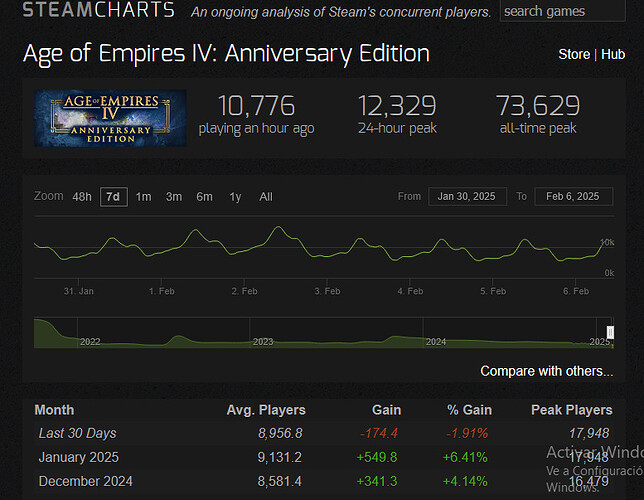Switch chart zoom to 6m
The height and width of the screenshot is (500, 644).
204,197
